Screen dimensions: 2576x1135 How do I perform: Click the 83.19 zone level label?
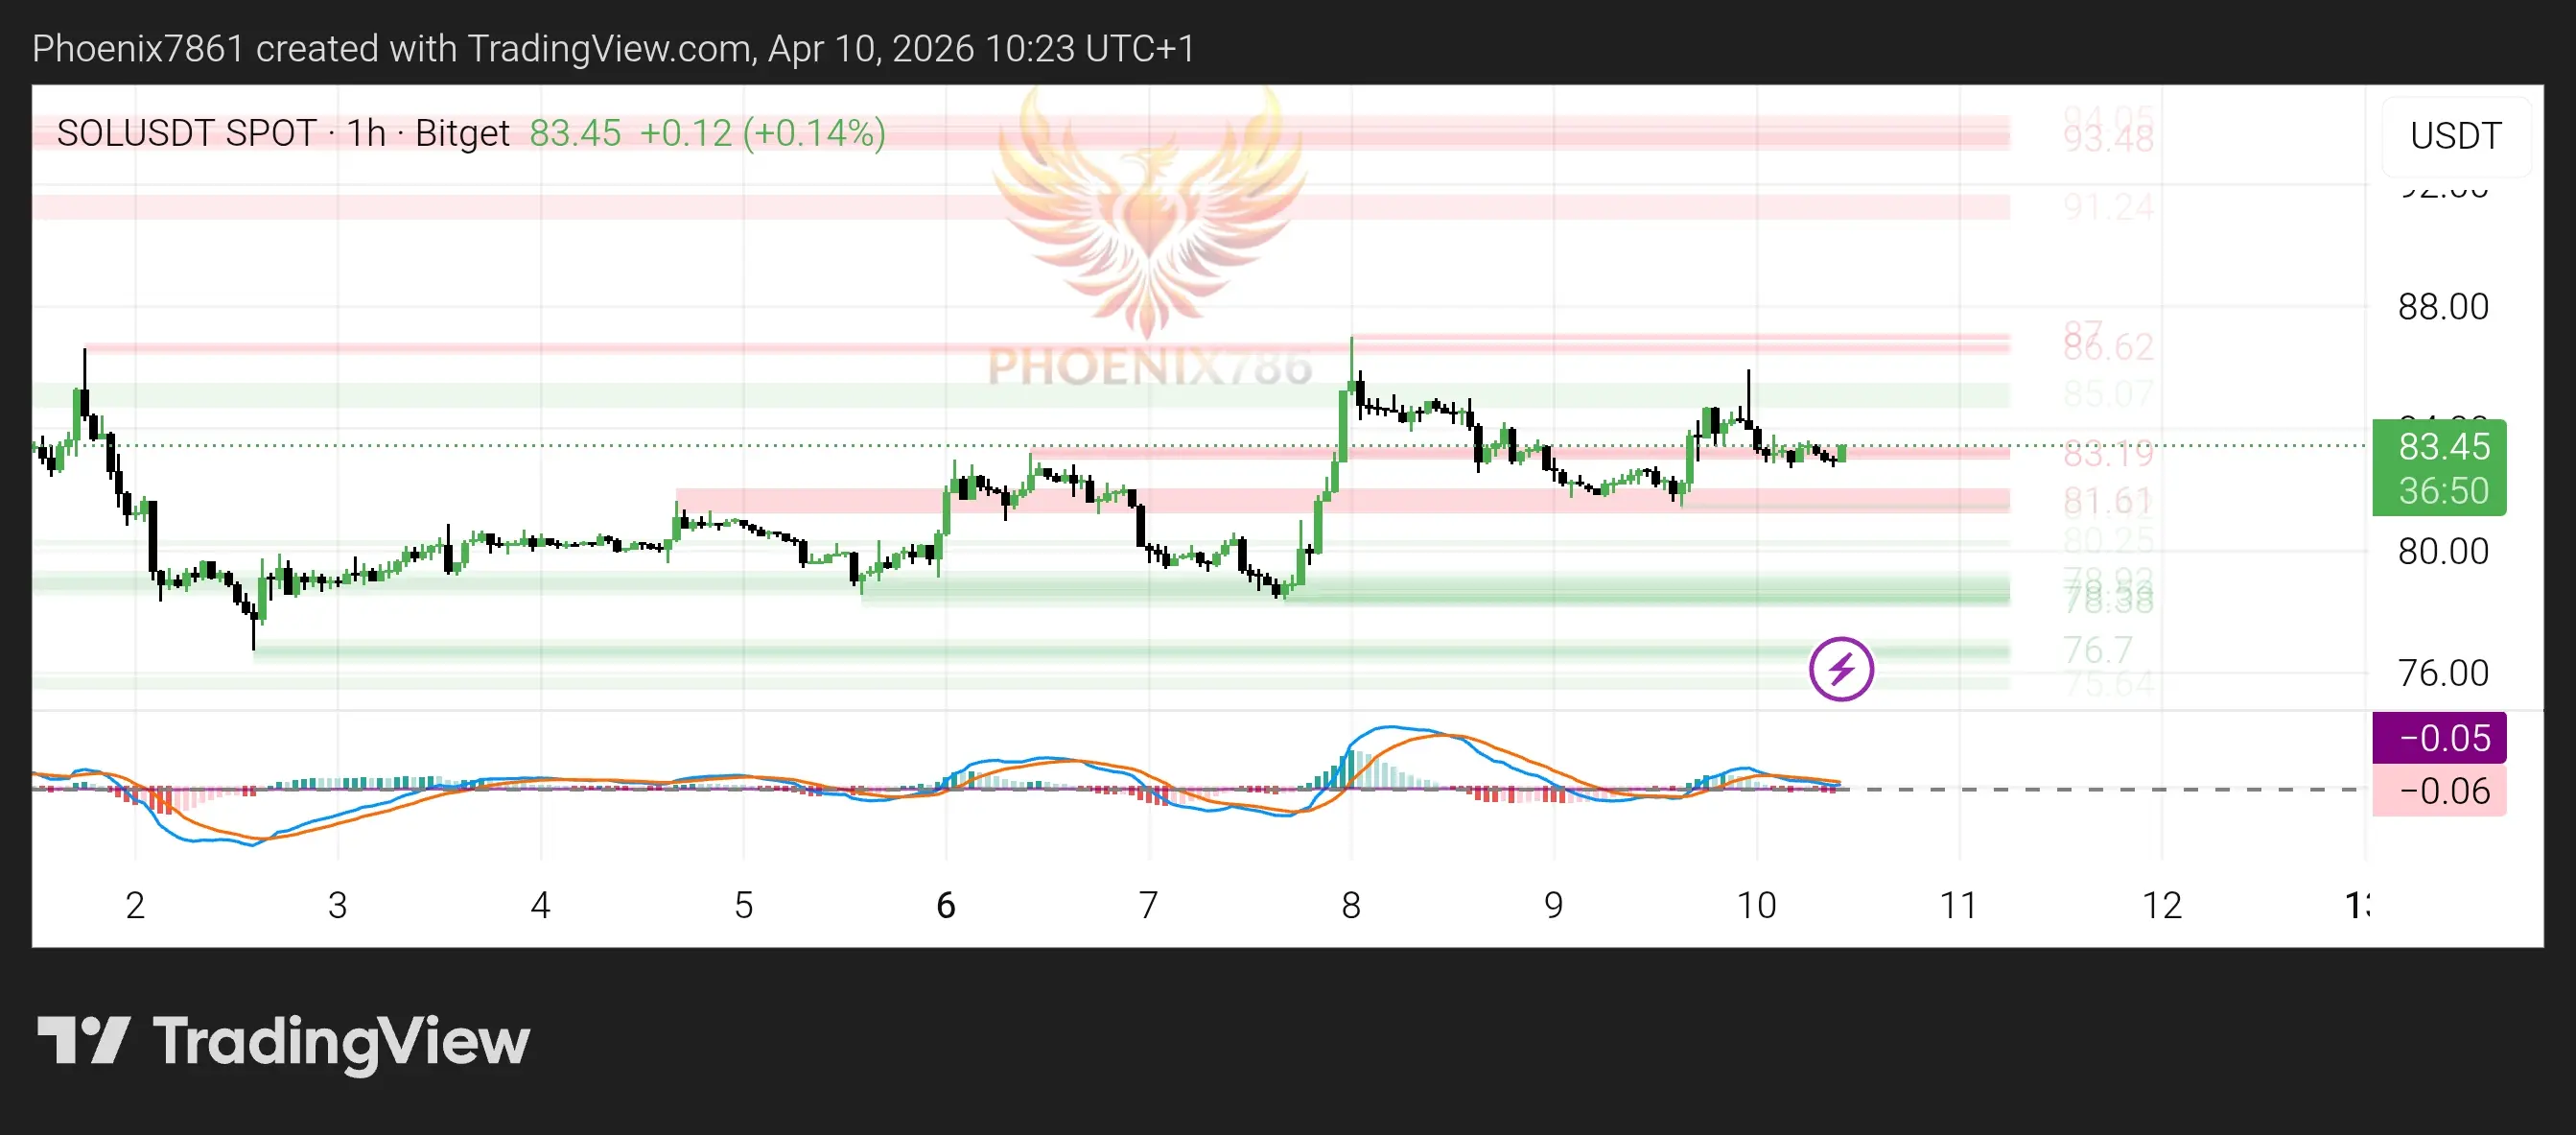(x=2108, y=454)
